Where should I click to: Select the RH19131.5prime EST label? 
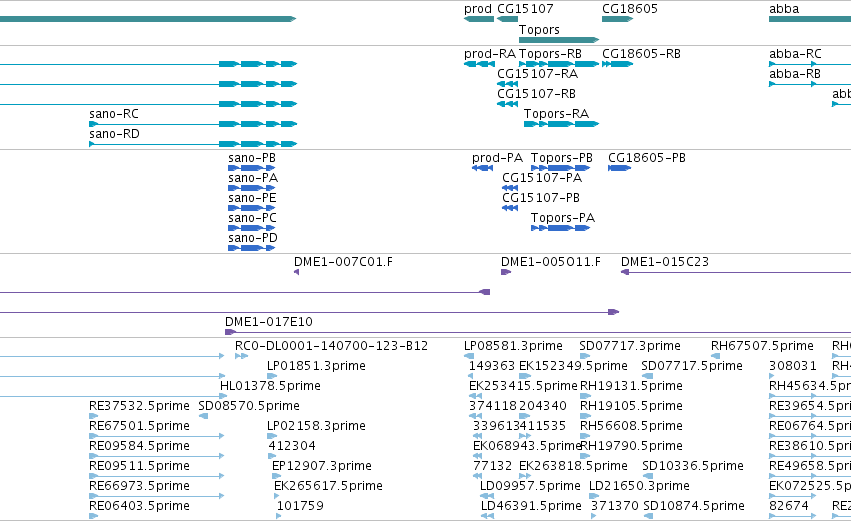pyautogui.click(x=631, y=387)
